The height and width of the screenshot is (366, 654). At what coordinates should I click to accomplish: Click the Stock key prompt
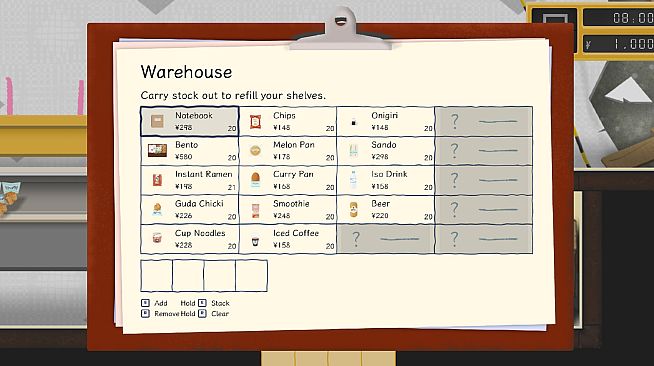coord(214,303)
